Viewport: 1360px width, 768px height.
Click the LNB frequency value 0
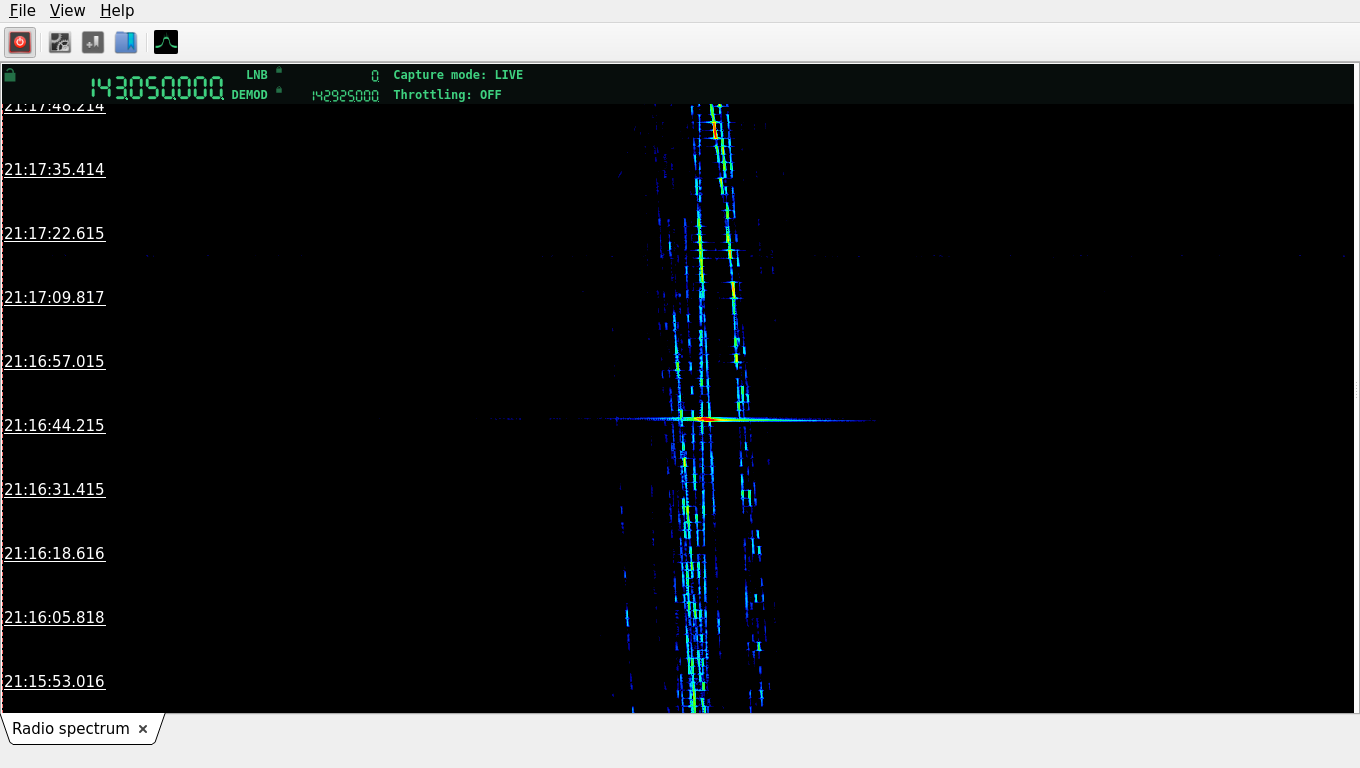[375, 76]
